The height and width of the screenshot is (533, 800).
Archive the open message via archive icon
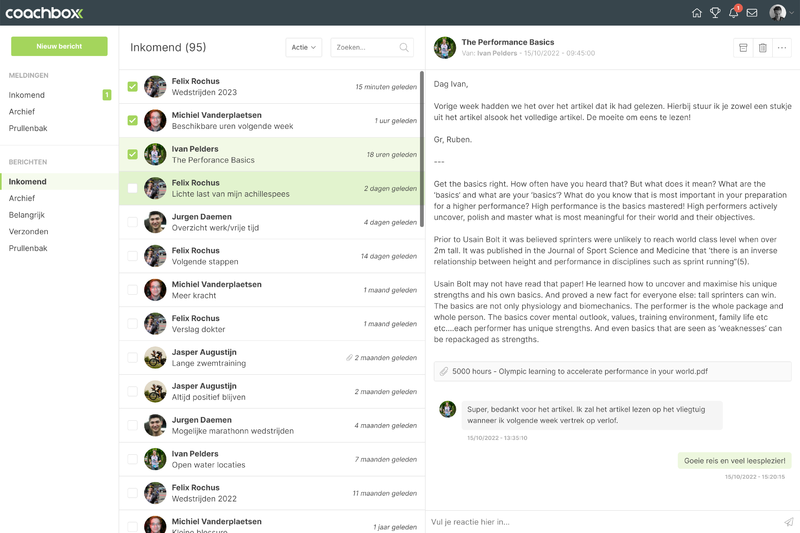point(742,47)
